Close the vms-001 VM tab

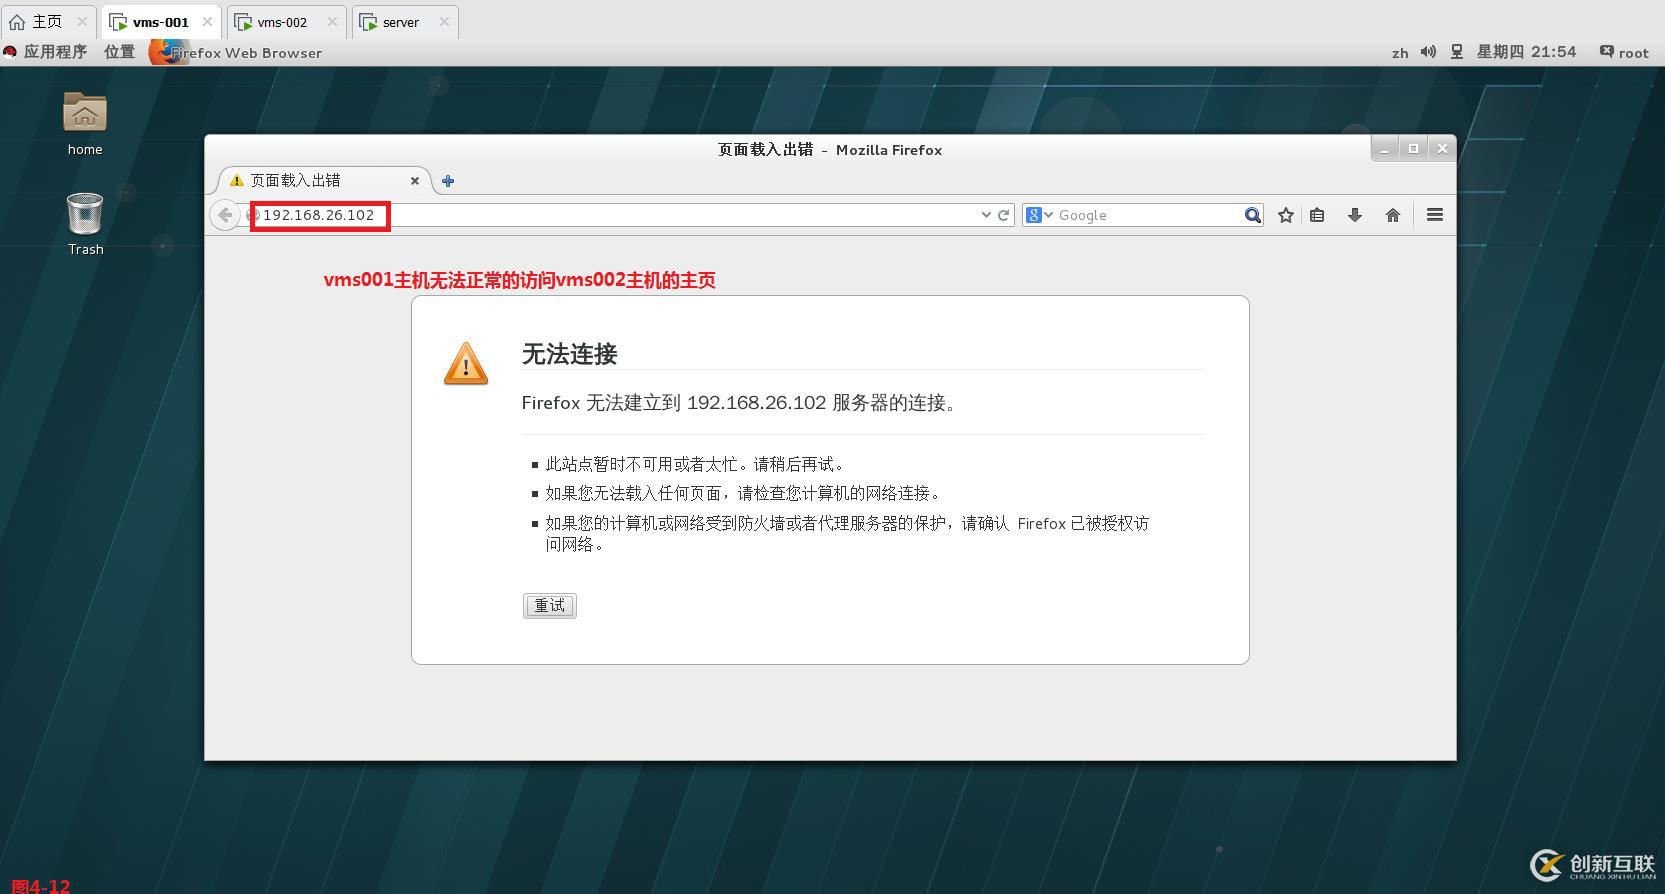tap(207, 22)
